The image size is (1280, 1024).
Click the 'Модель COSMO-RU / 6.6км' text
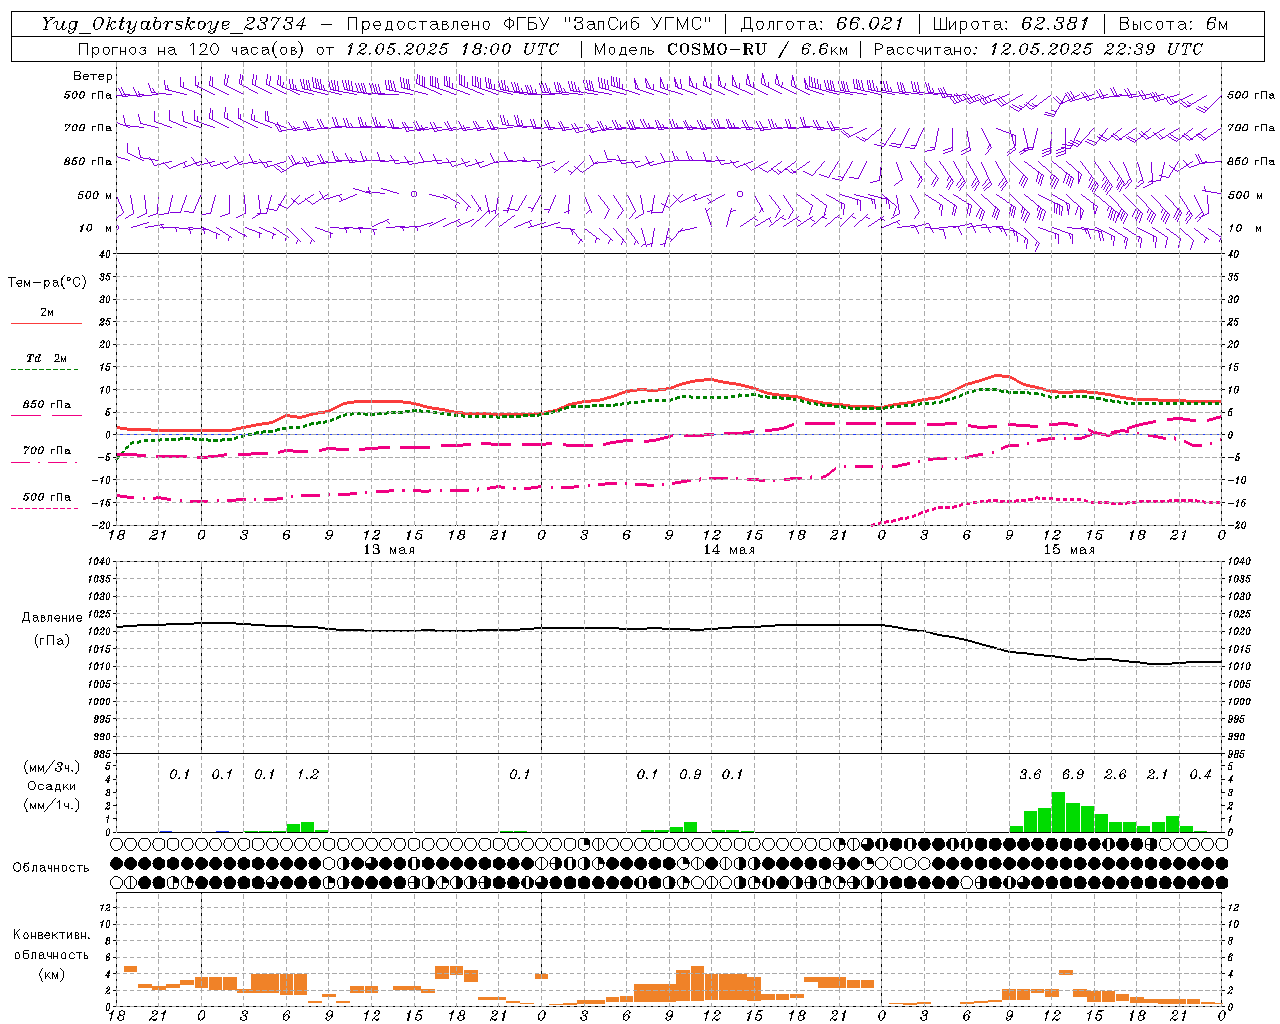(721, 49)
